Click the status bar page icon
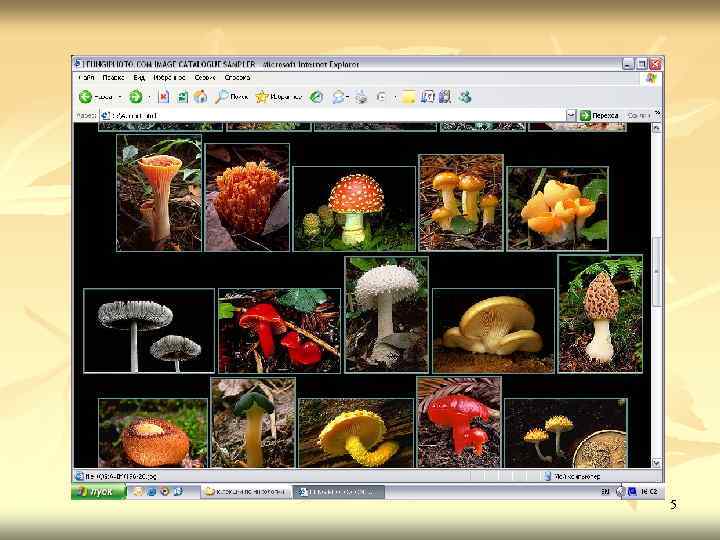 [x=79, y=476]
